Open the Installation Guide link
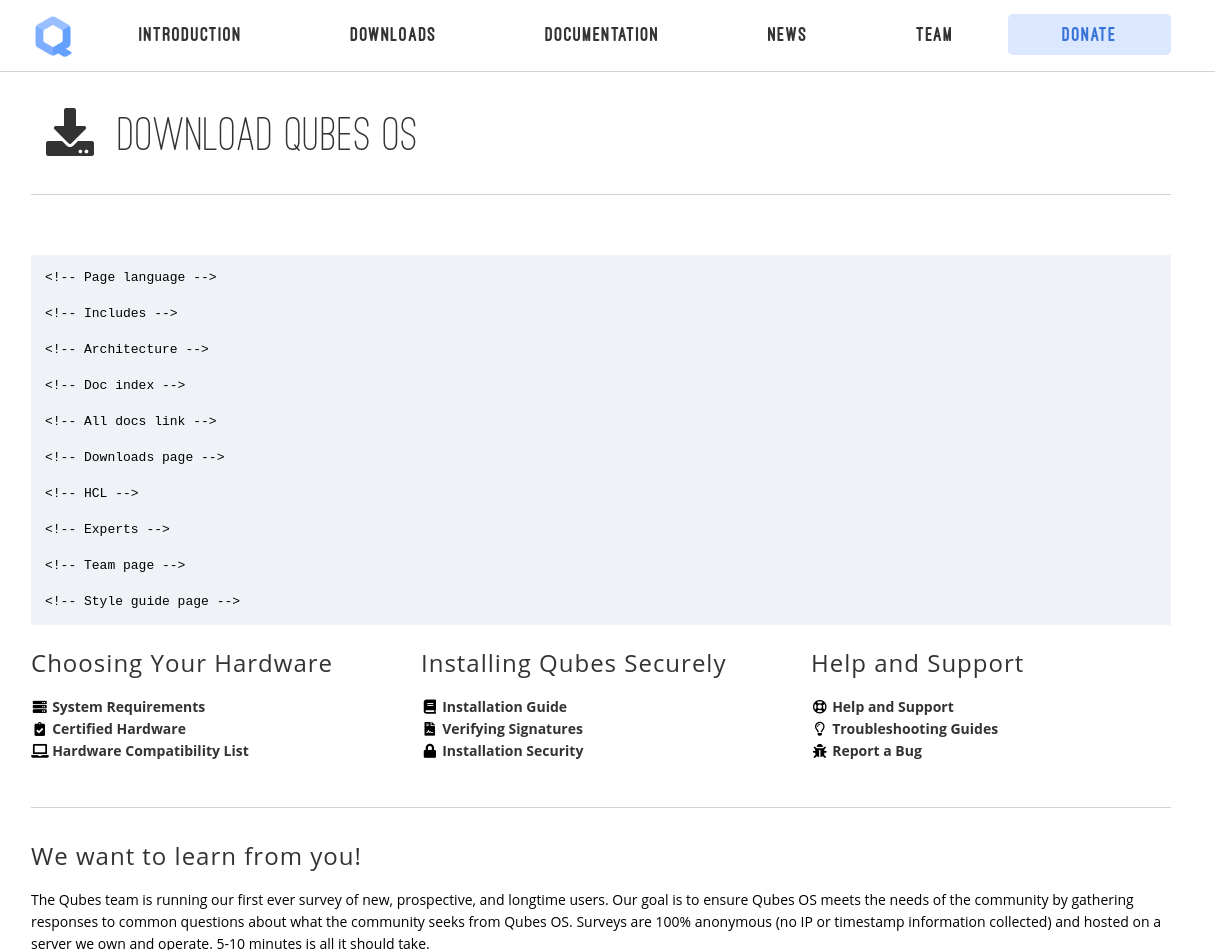This screenshot has height=950, width=1215. click(505, 707)
